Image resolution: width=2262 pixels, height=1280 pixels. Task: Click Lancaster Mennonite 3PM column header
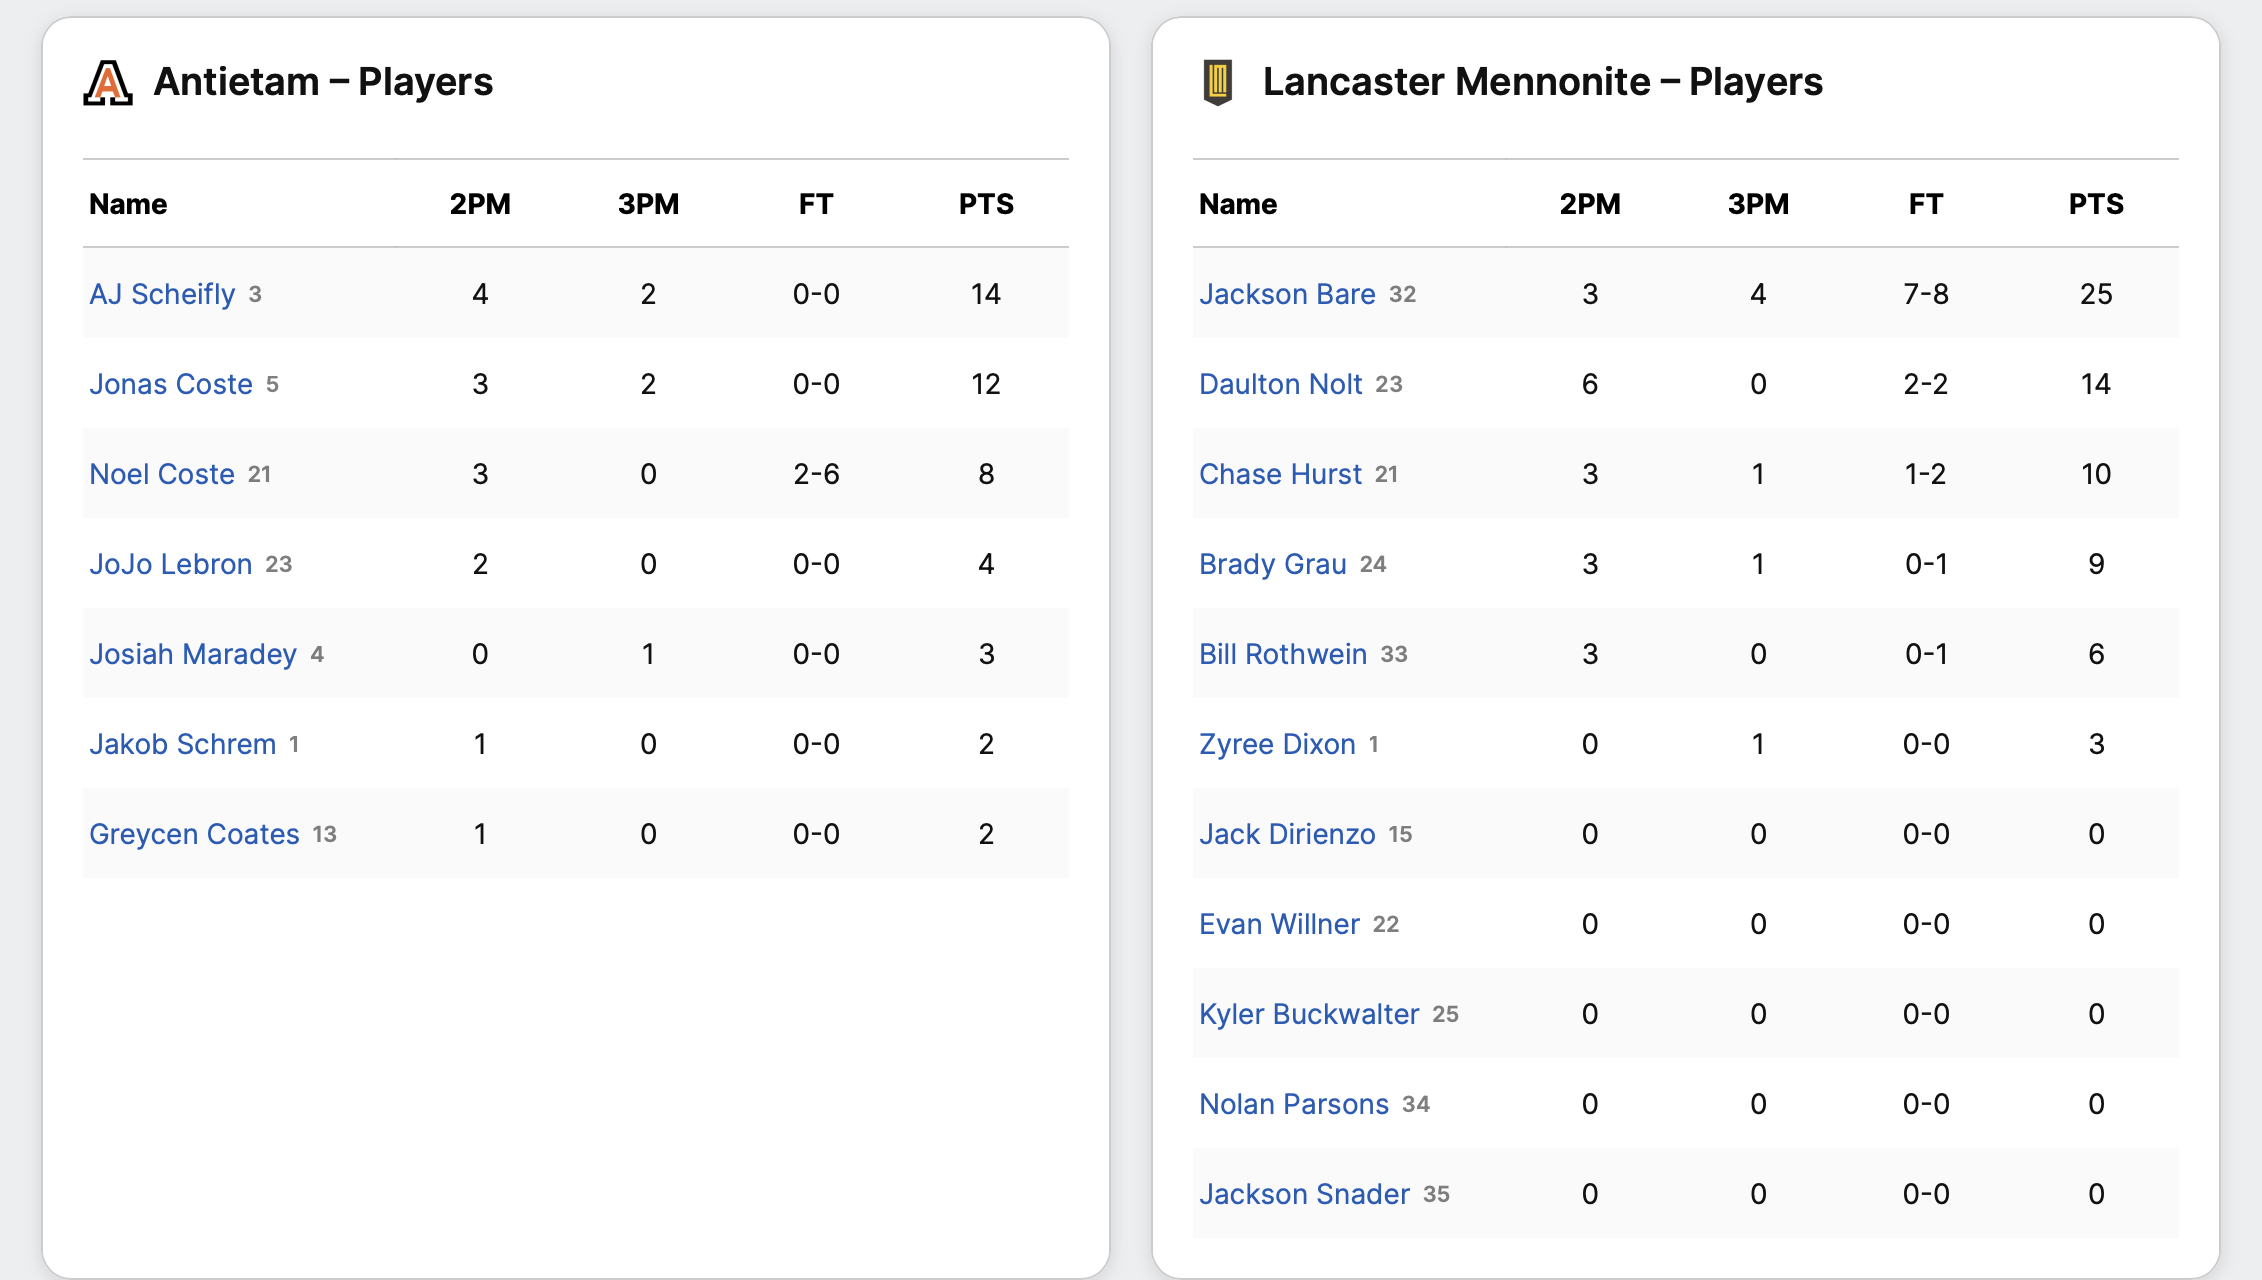click(x=1758, y=204)
